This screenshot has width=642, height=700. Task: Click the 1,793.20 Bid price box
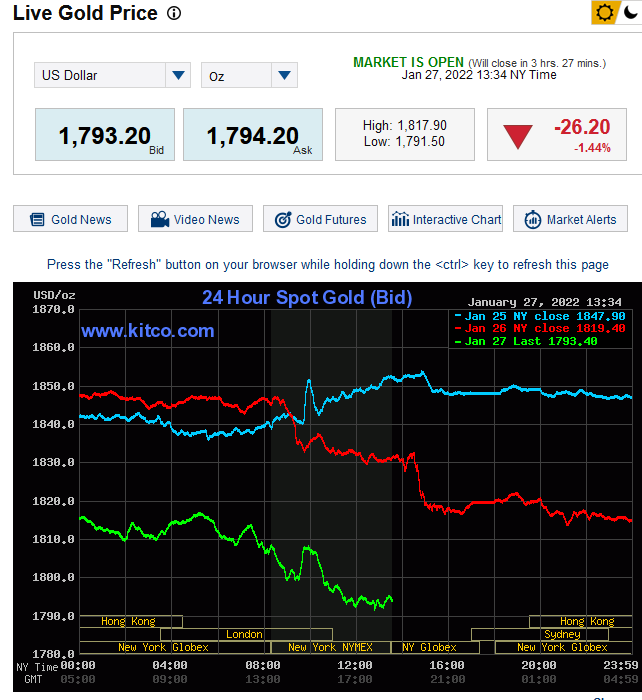tap(105, 134)
